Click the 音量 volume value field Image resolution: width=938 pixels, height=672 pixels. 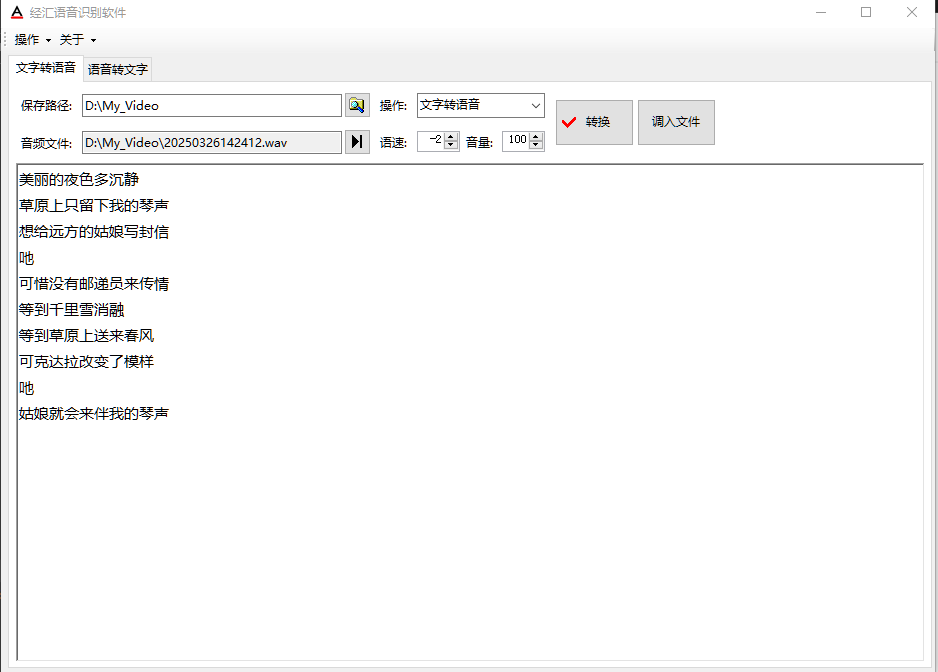[x=515, y=141]
